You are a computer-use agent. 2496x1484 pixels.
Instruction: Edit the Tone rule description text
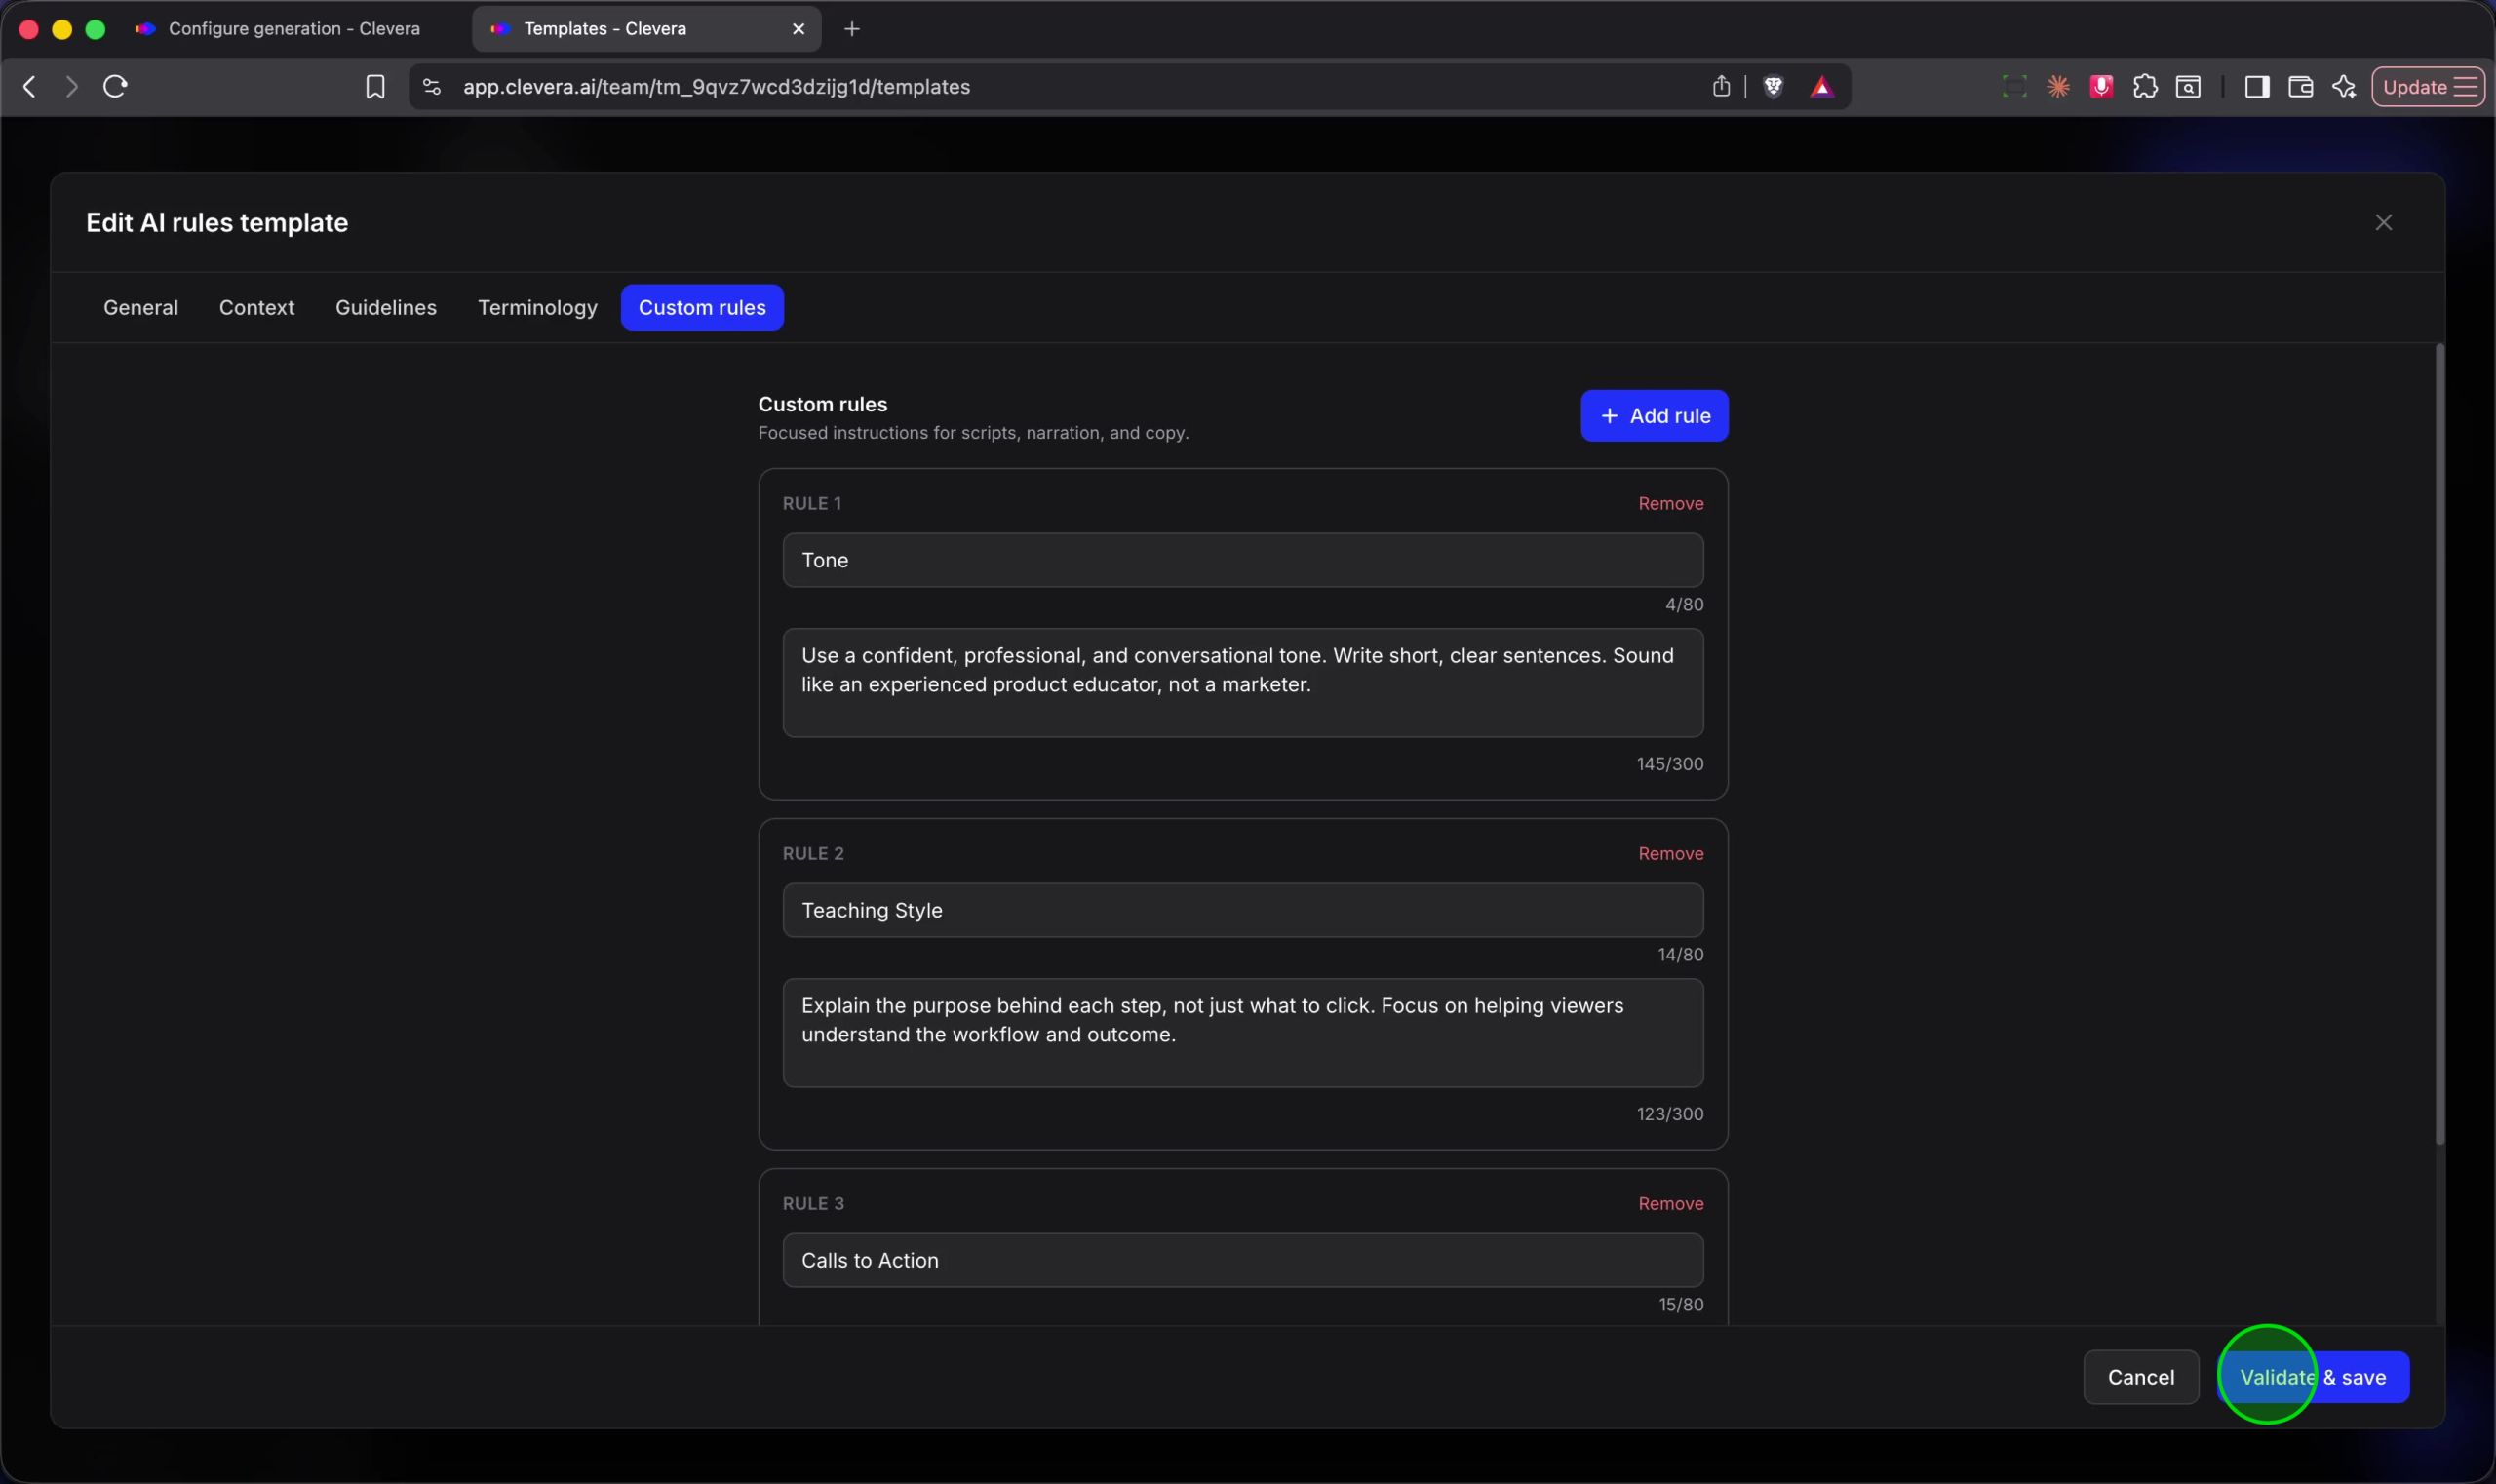coord(1243,684)
